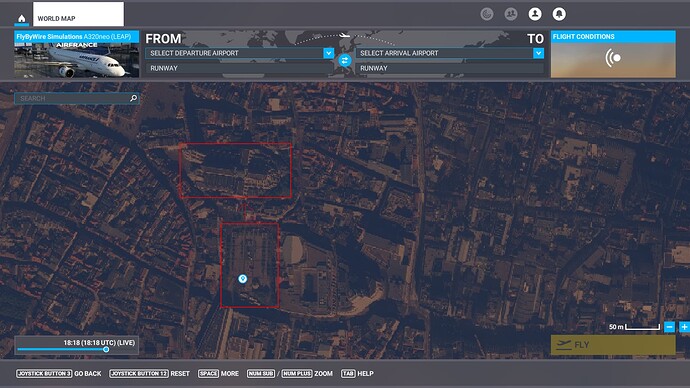Open the notifications bell icon
Viewport: 690px width, 388px height.
coord(559,14)
